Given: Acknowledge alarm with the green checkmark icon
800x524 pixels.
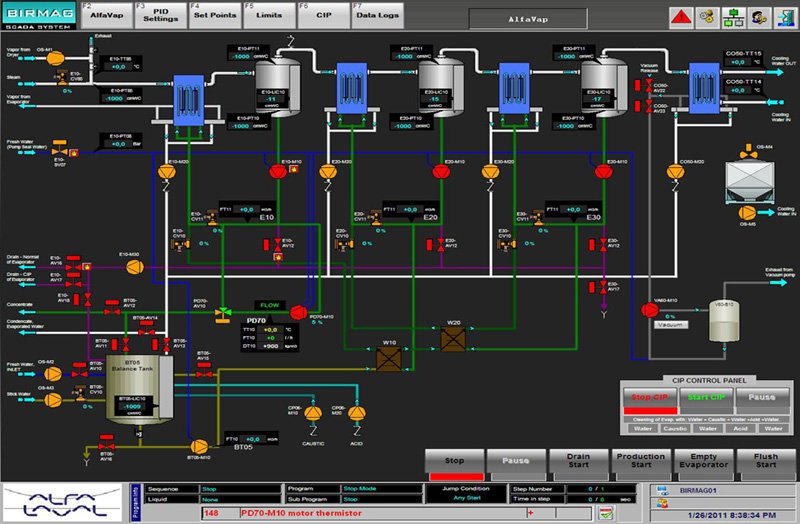Looking at the screenshot, I should 606,513.
